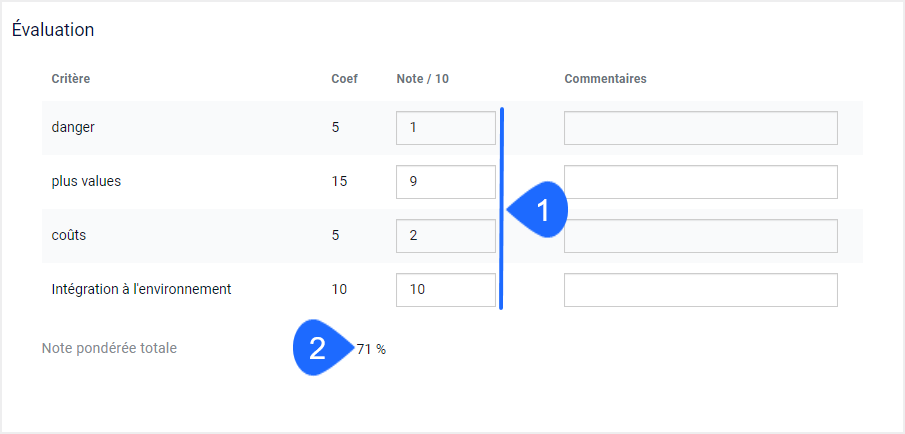The height and width of the screenshot is (434, 905).
Task: Click the Note / 10 column header
Action: point(422,79)
